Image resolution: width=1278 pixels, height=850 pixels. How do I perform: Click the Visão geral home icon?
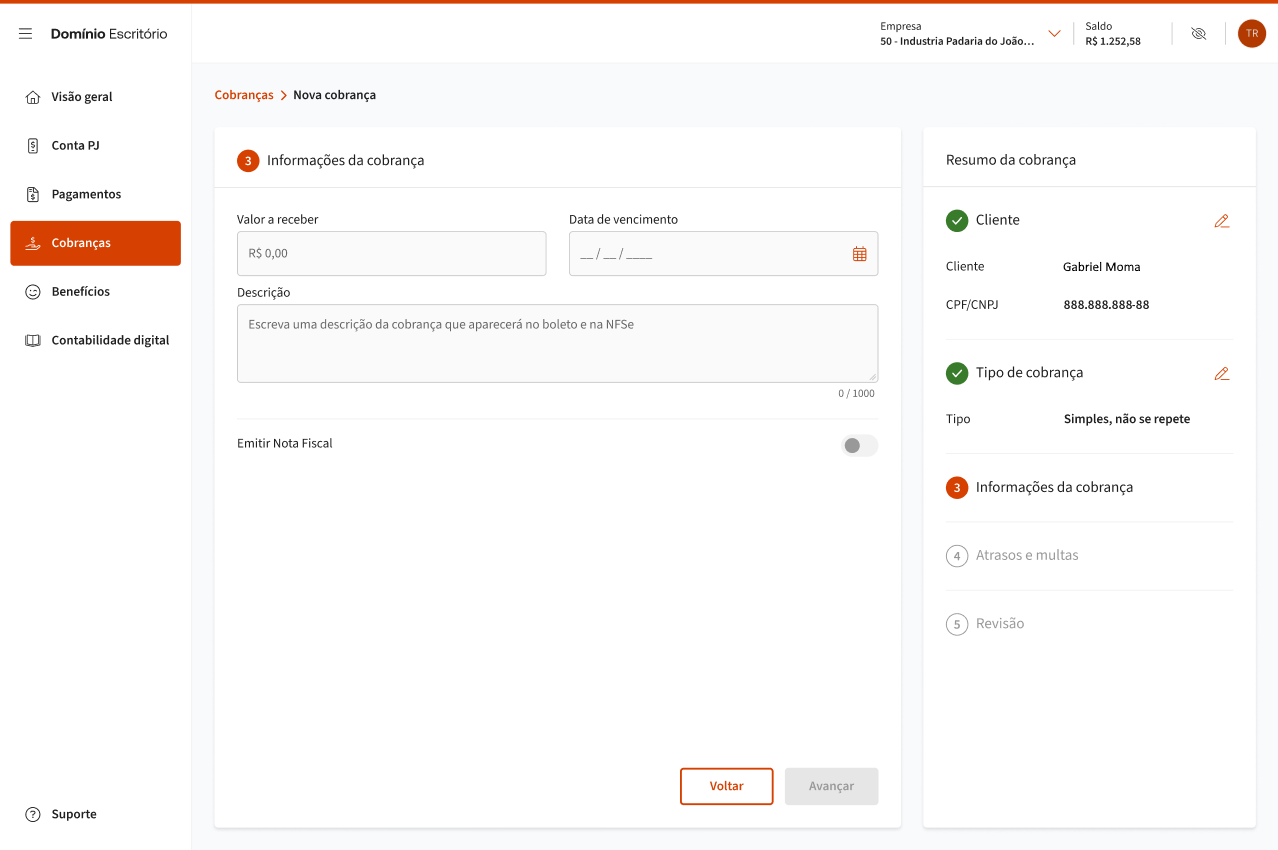(x=33, y=97)
